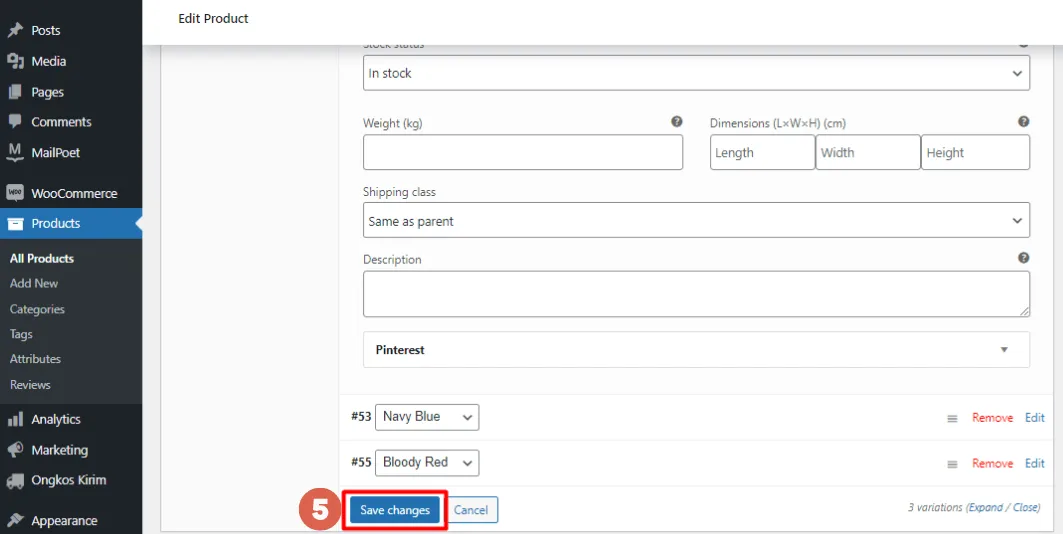This screenshot has width=1063, height=534.
Task: Open Attributes submenu
Action: tap(35, 359)
